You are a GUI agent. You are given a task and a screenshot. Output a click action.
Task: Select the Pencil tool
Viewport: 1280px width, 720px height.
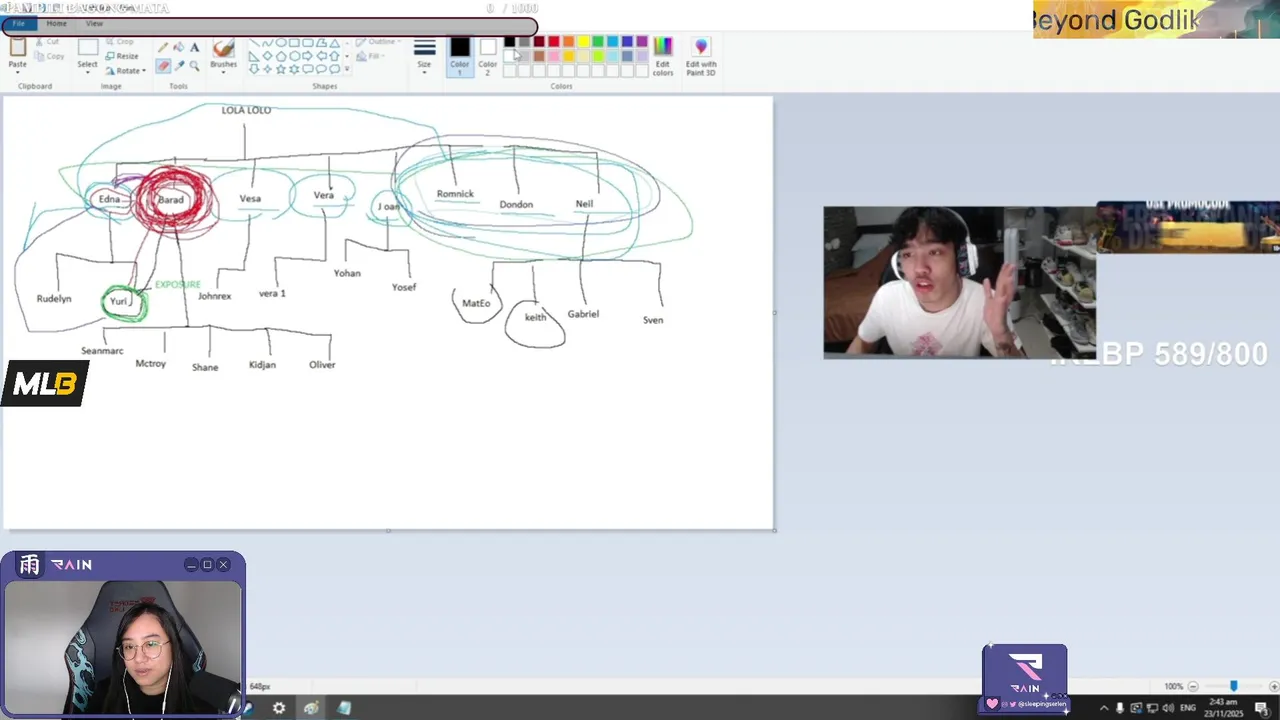point(163,48)
